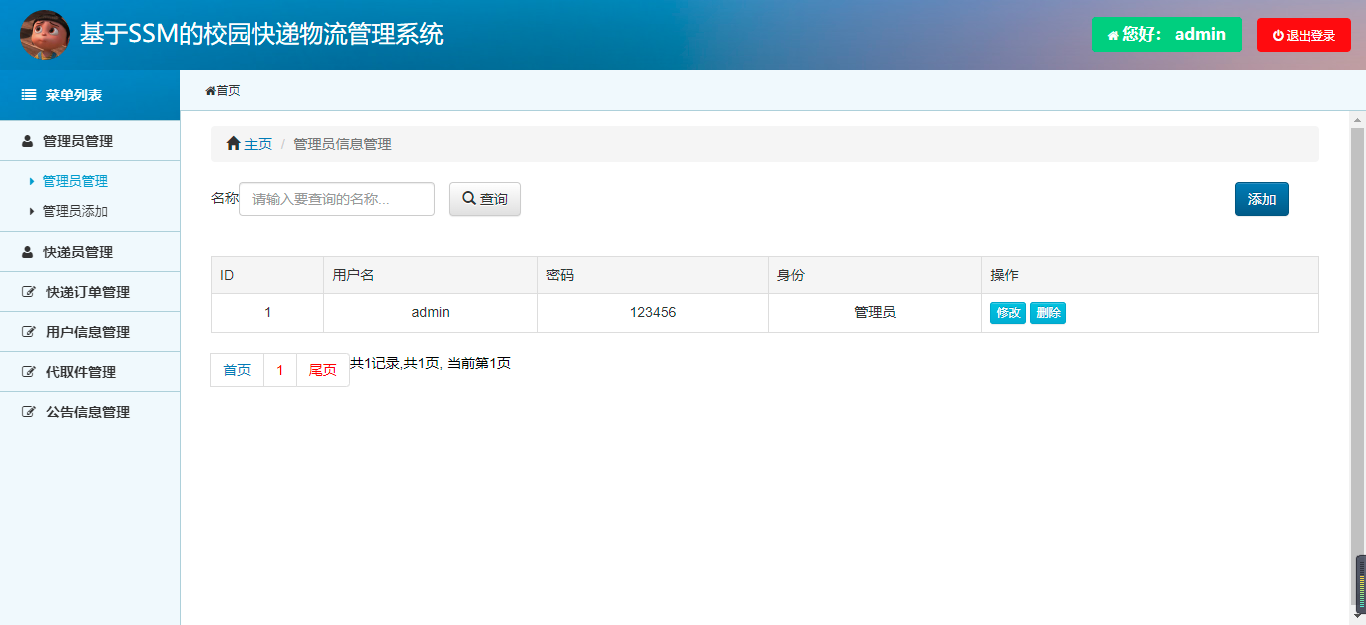
Task: Click 删除 for the admin row
Action: [x=1048, y=313]
